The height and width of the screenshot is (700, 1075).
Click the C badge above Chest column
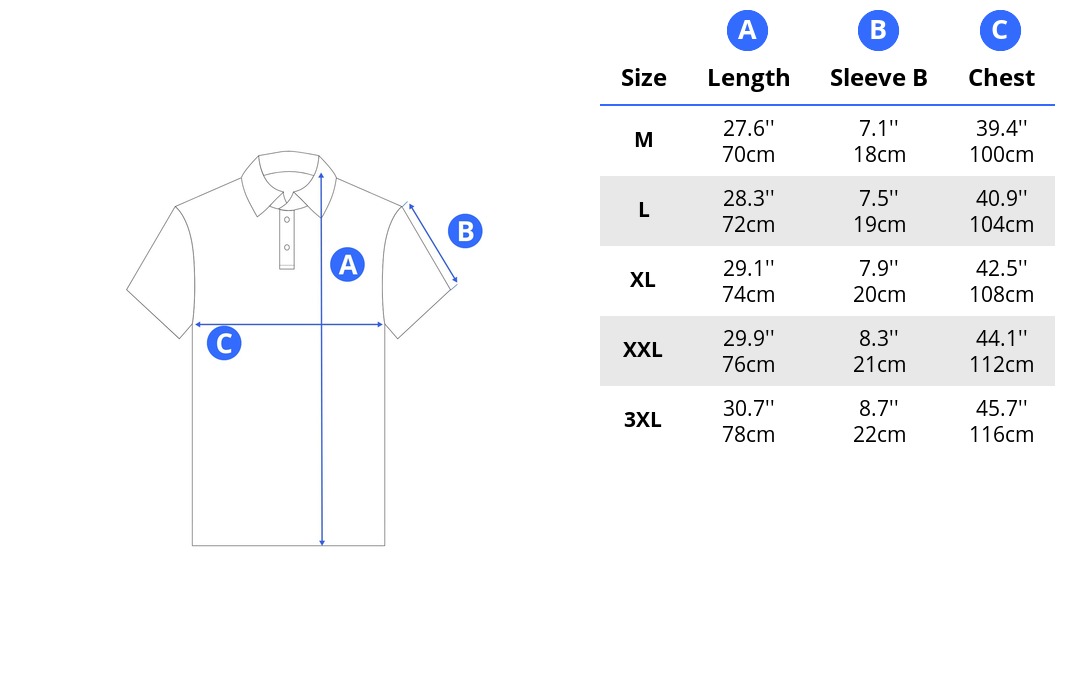tap(1000, 30)
